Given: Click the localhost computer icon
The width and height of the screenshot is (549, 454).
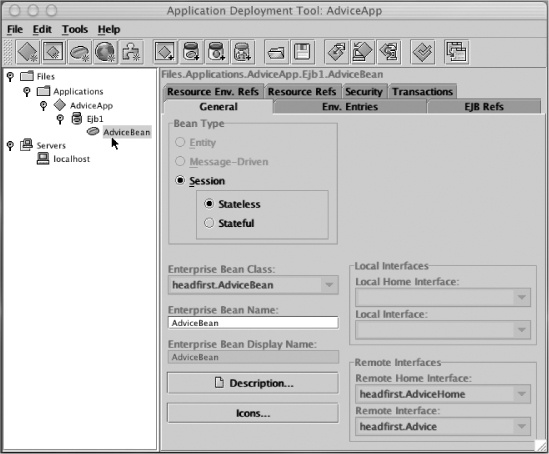Looking at the screenshot, I should (43, 159).
